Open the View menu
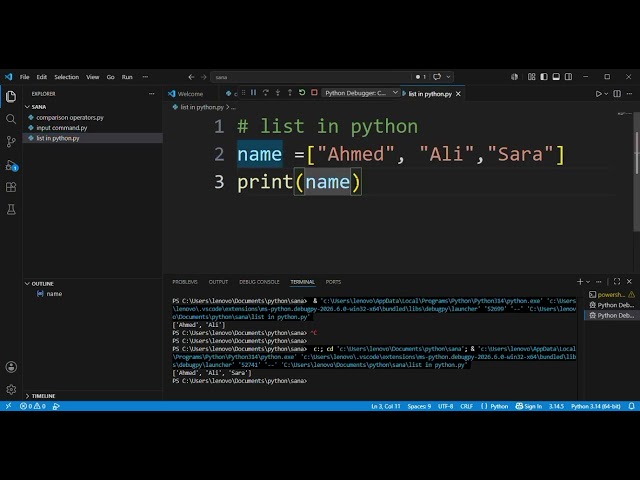Image resolution: width=640 pixels, height=480 pixels. click(x=93, y=77)
